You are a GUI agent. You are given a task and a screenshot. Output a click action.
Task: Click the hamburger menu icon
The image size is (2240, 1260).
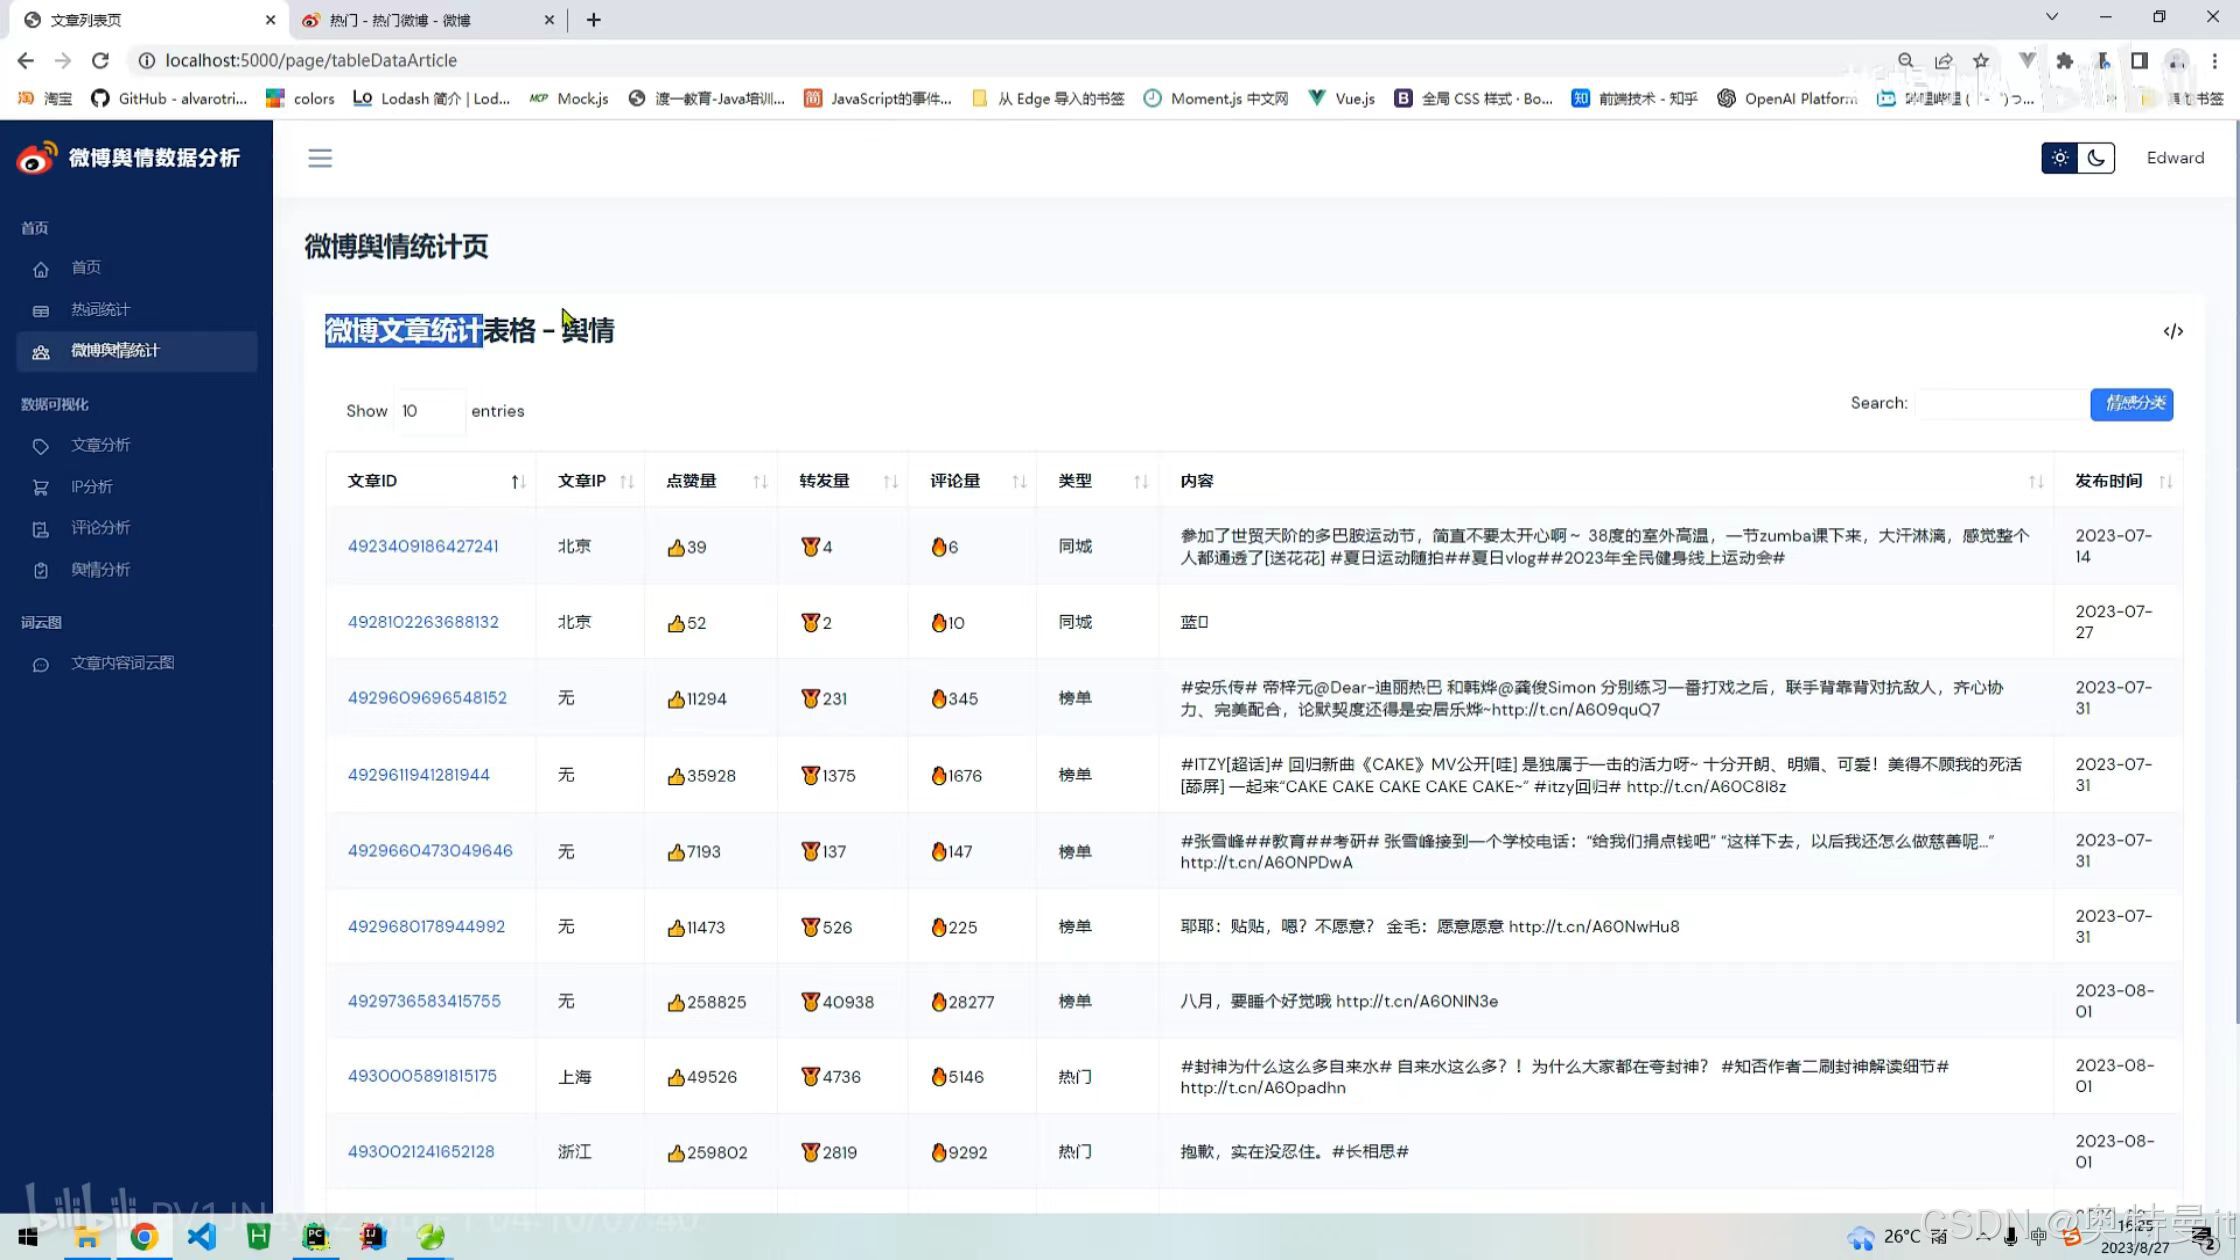(x=319, y=158)
